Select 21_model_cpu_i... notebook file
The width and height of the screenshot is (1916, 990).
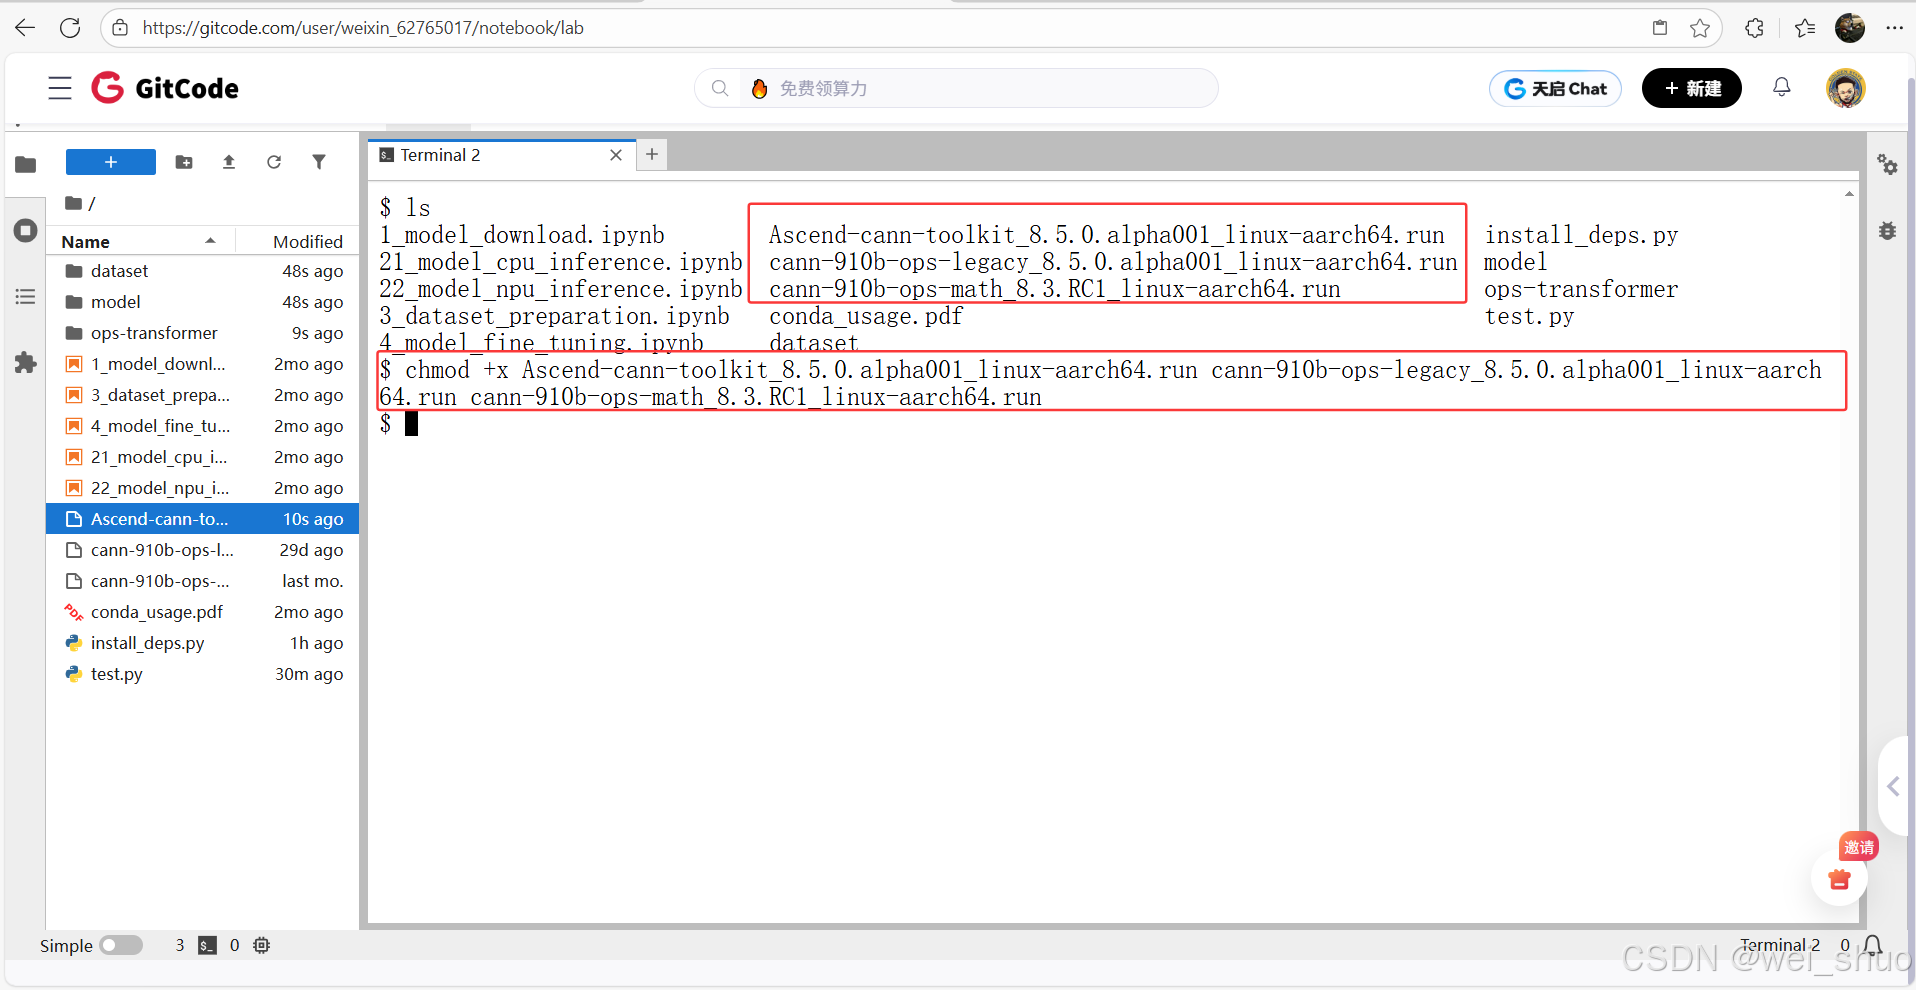point(203,457)
